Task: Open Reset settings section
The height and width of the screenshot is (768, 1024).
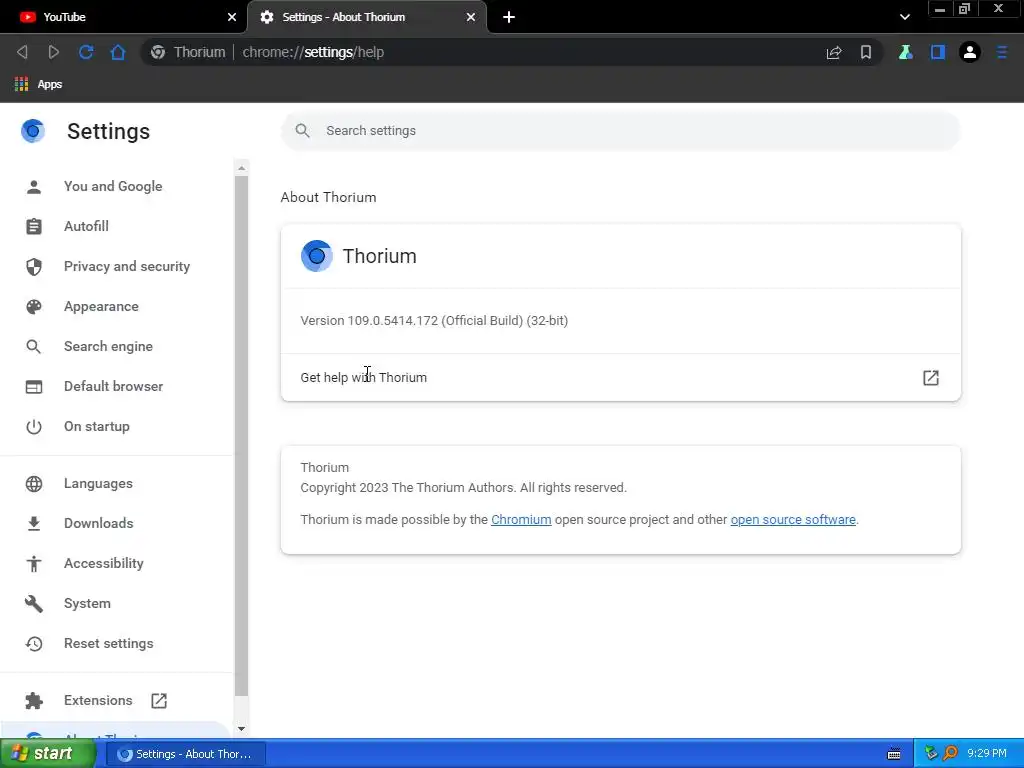Action: coord(108,644)
